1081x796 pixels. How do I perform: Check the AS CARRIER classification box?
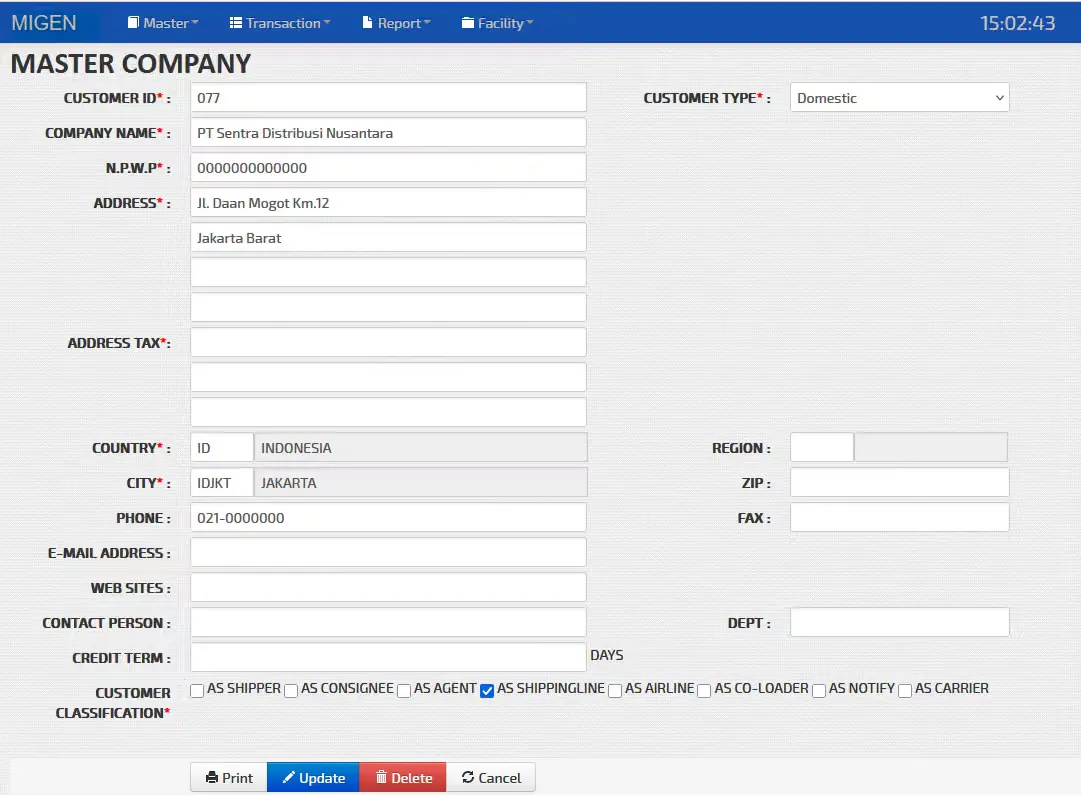(x=905, y=691)
